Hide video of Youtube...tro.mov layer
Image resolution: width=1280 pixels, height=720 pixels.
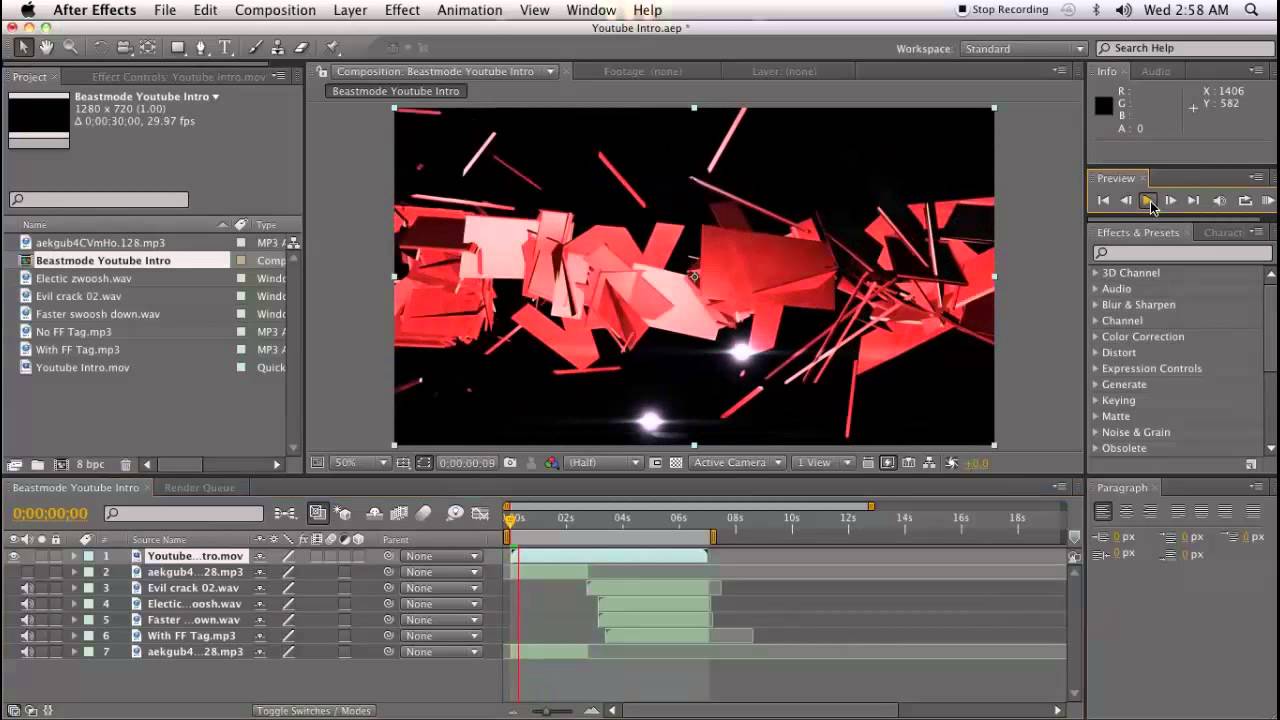pyautogui.click(x=14, y=556)
